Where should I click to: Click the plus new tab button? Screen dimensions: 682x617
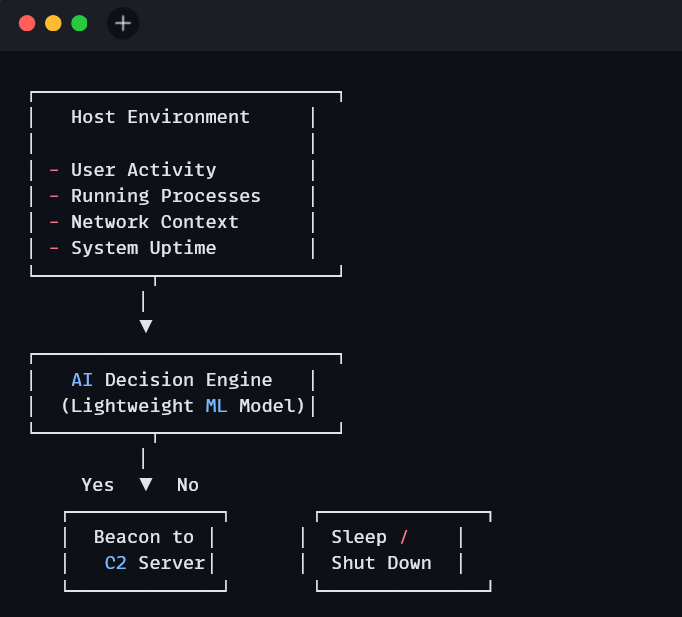pyautogui.click(x=123, y=23)
